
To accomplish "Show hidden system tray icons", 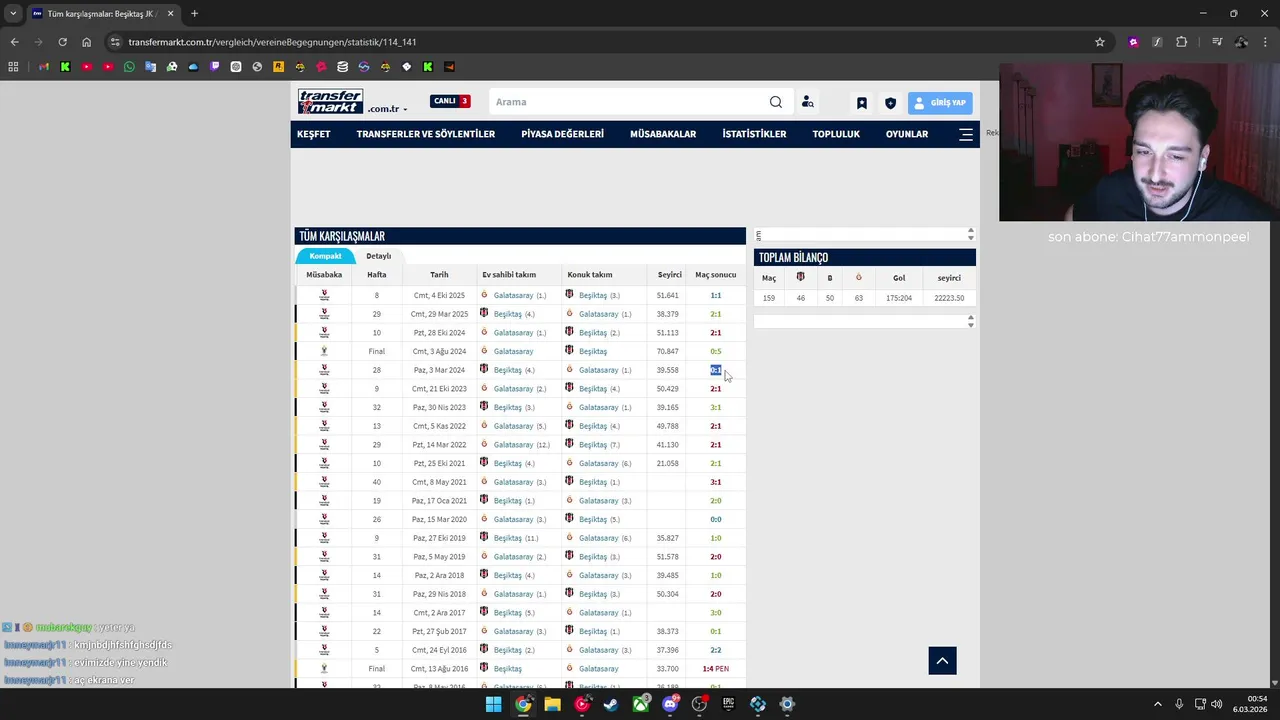I will (1160, 704).
